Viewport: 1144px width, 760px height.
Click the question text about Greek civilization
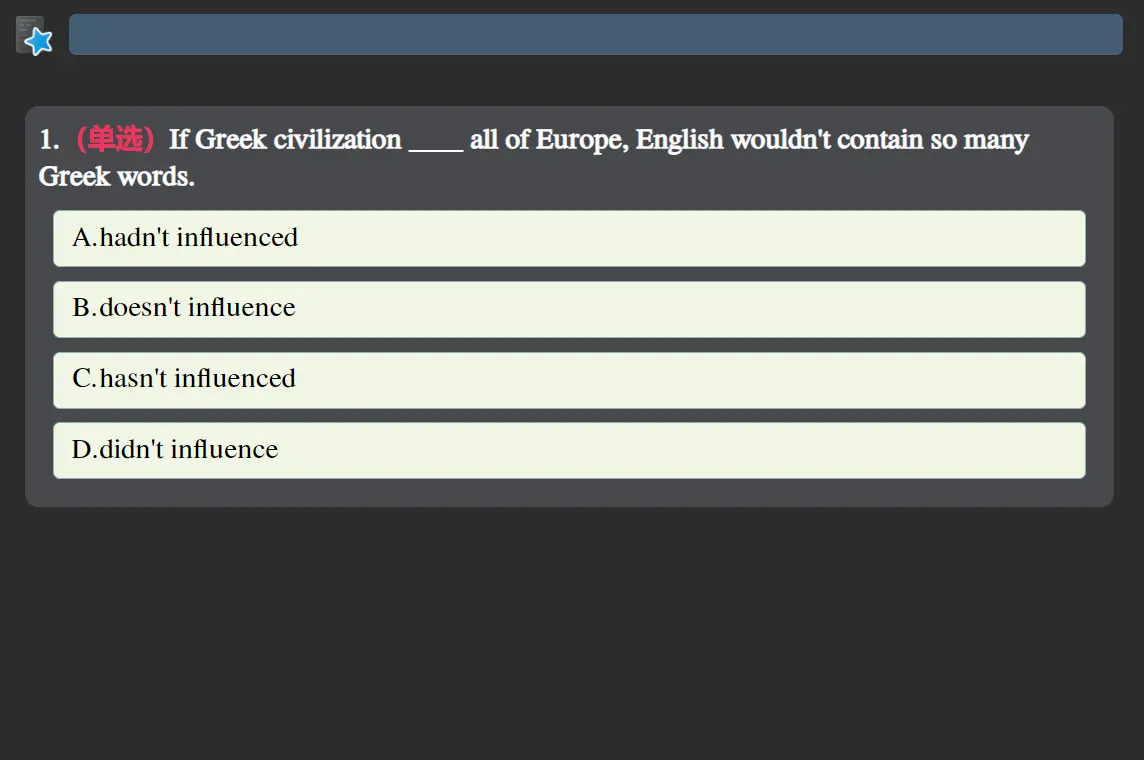pyautogui.click(x=300, y=140)
